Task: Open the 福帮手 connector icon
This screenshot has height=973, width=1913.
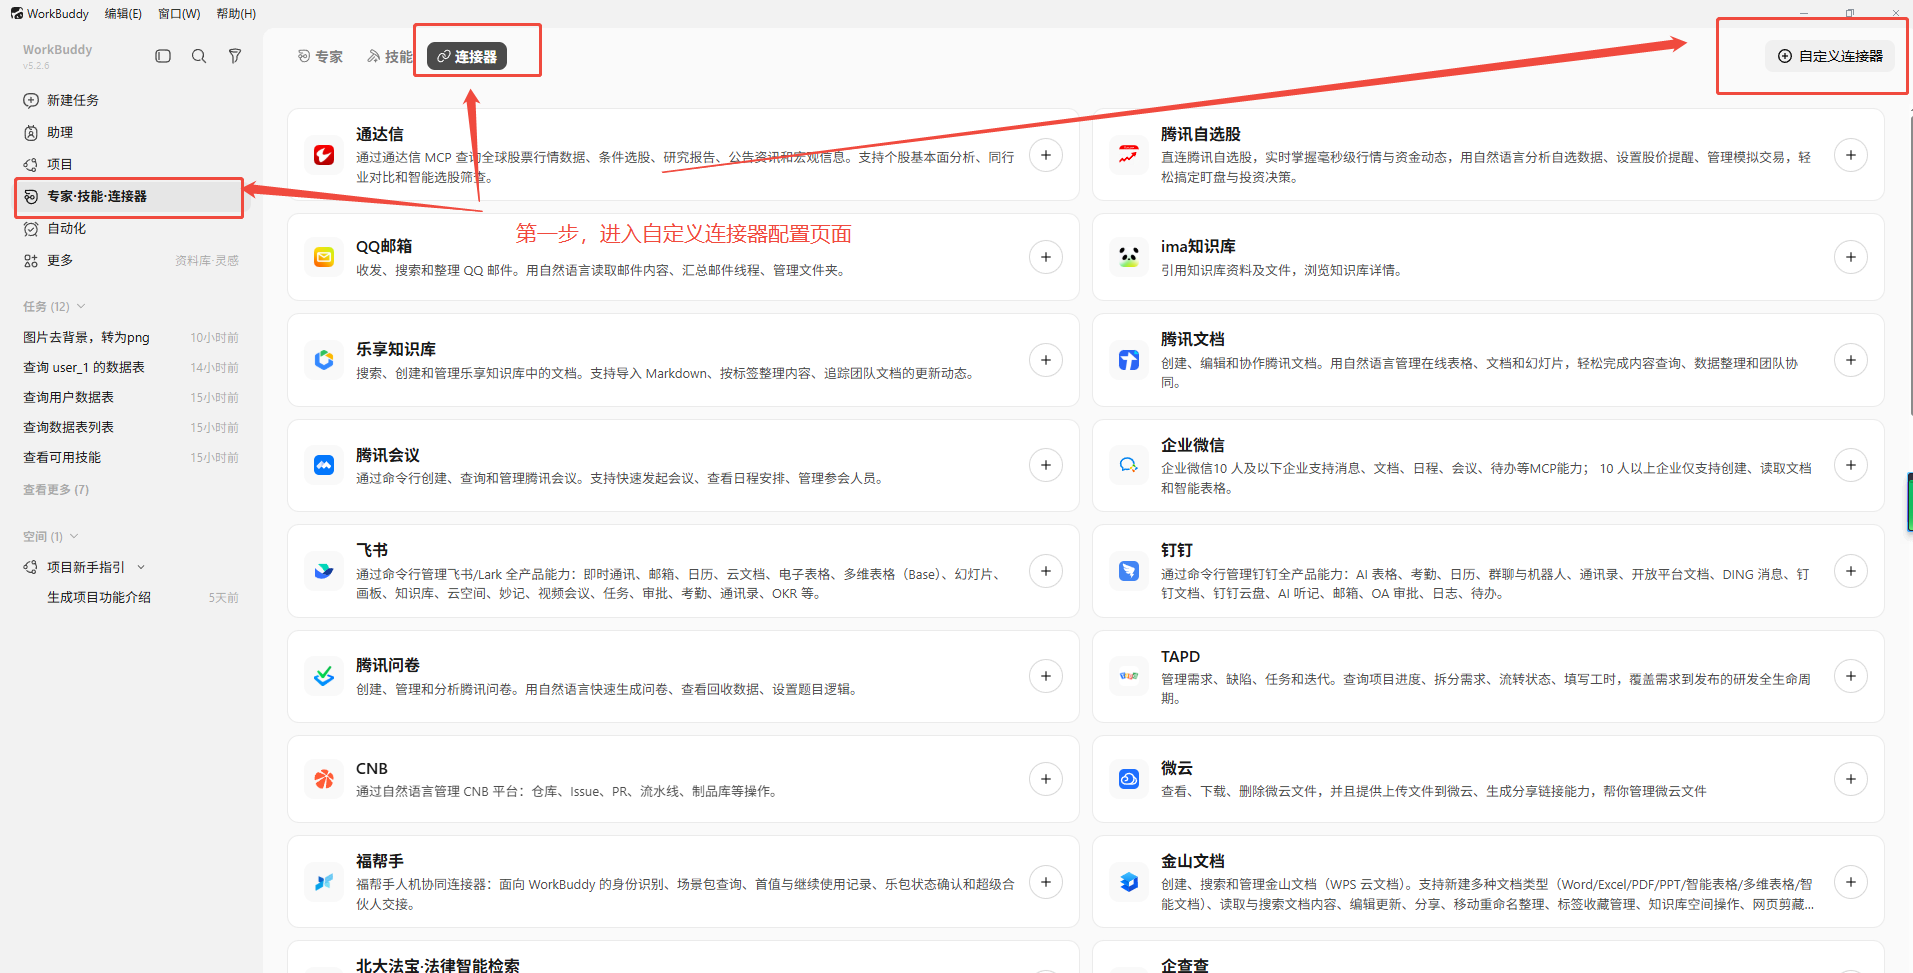Action: point(324,882)
